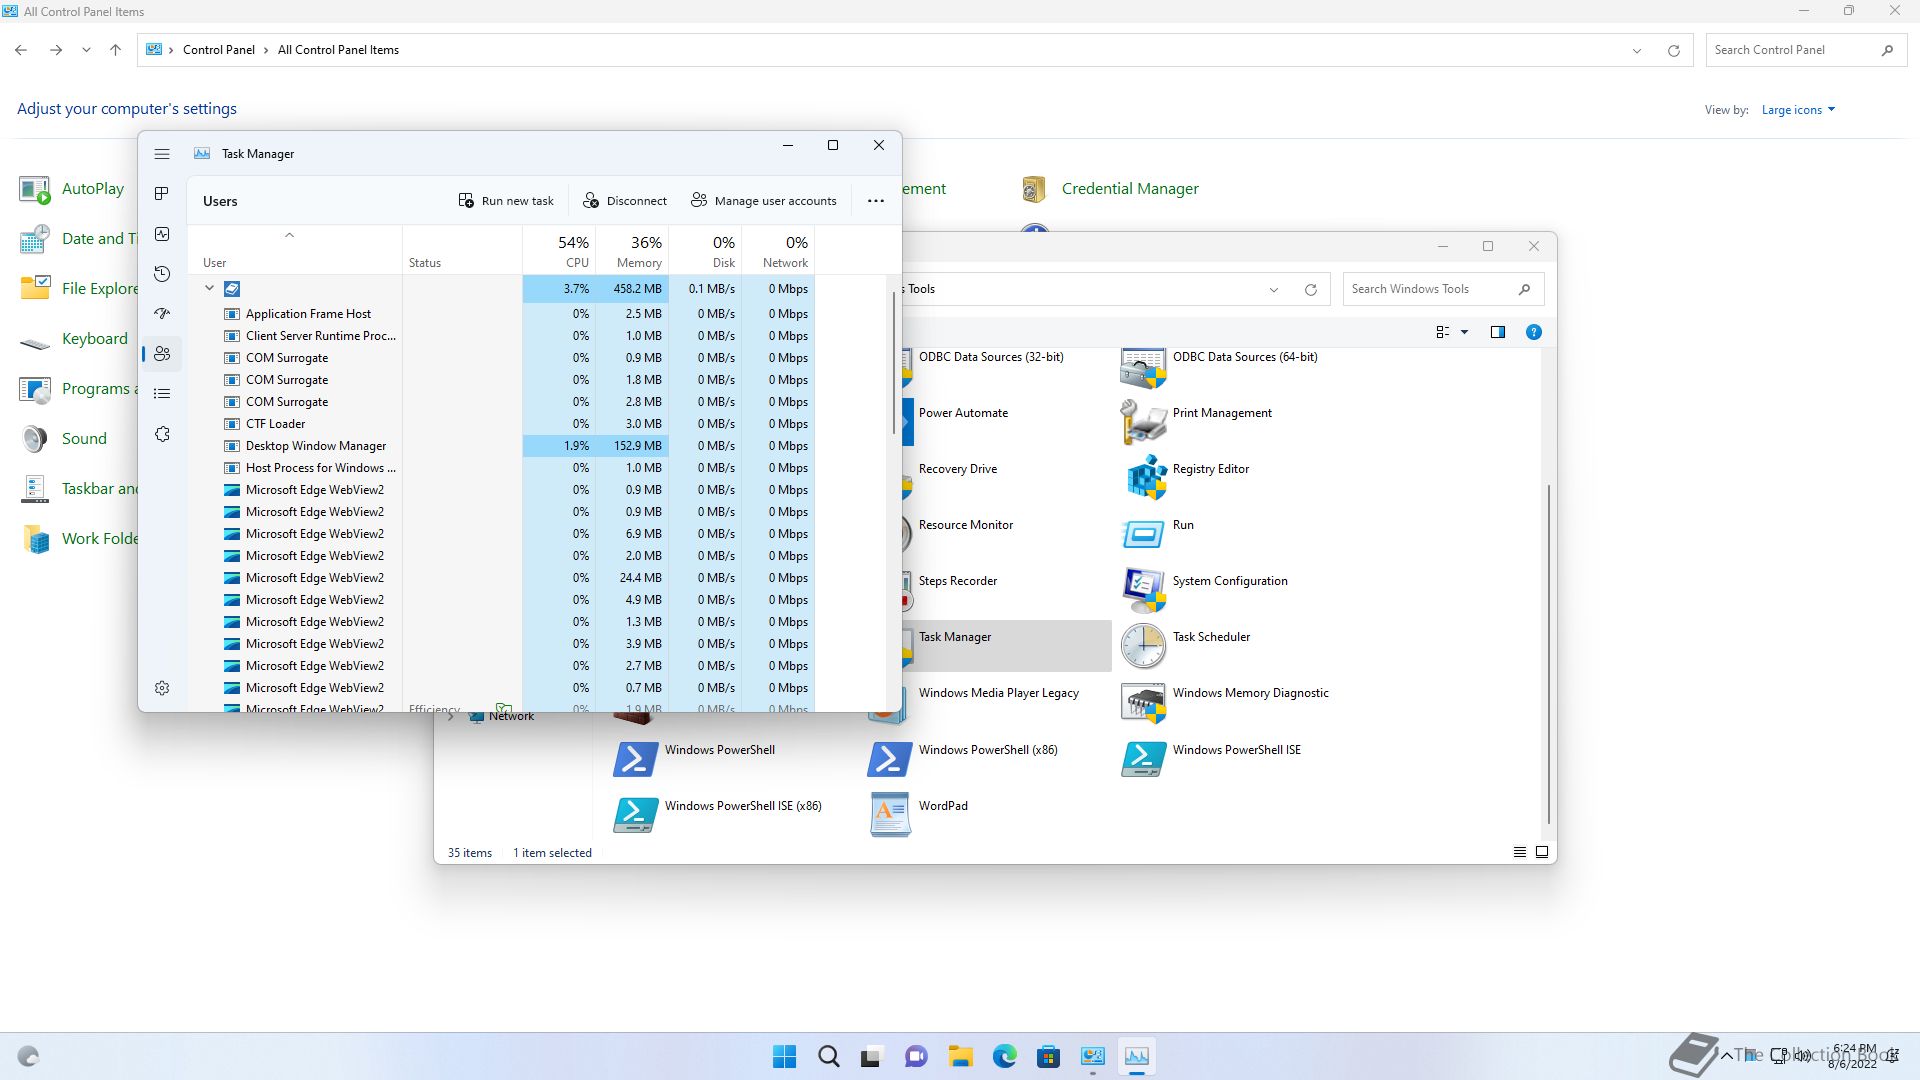Switch Windows Tools to large thumbnails view

point(1542,852)
